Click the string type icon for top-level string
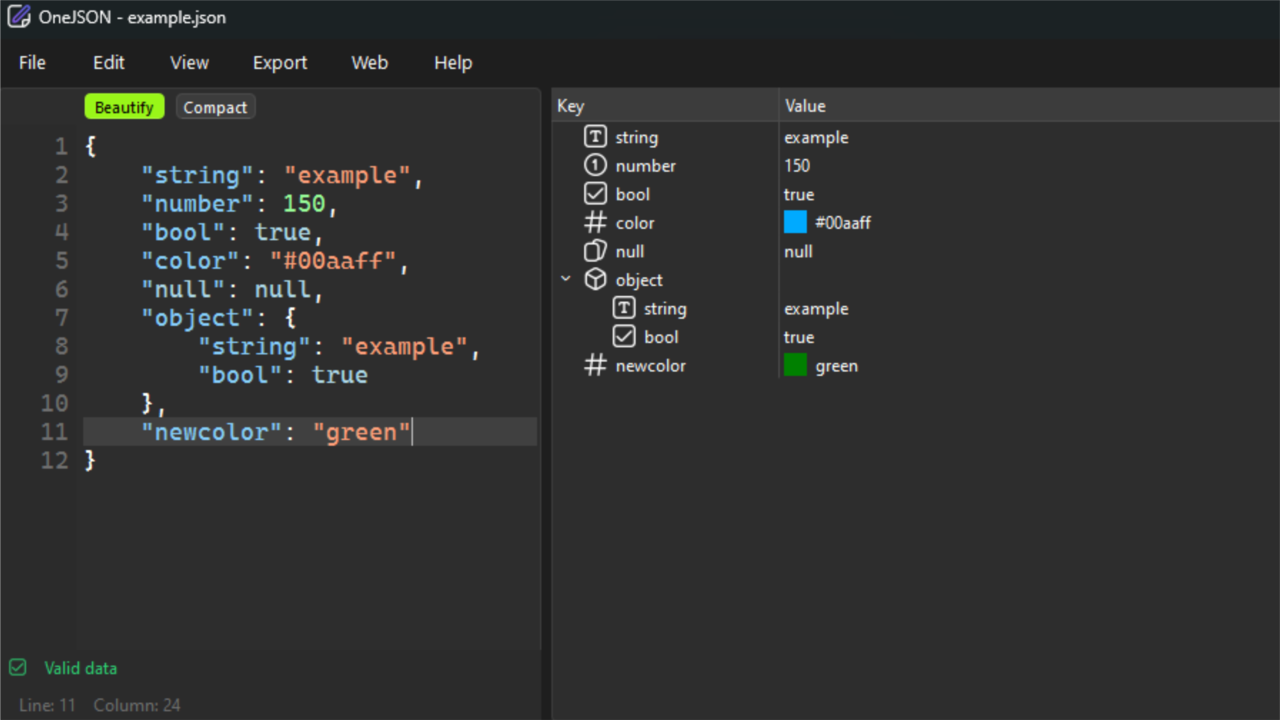 [x=595, y=137]
